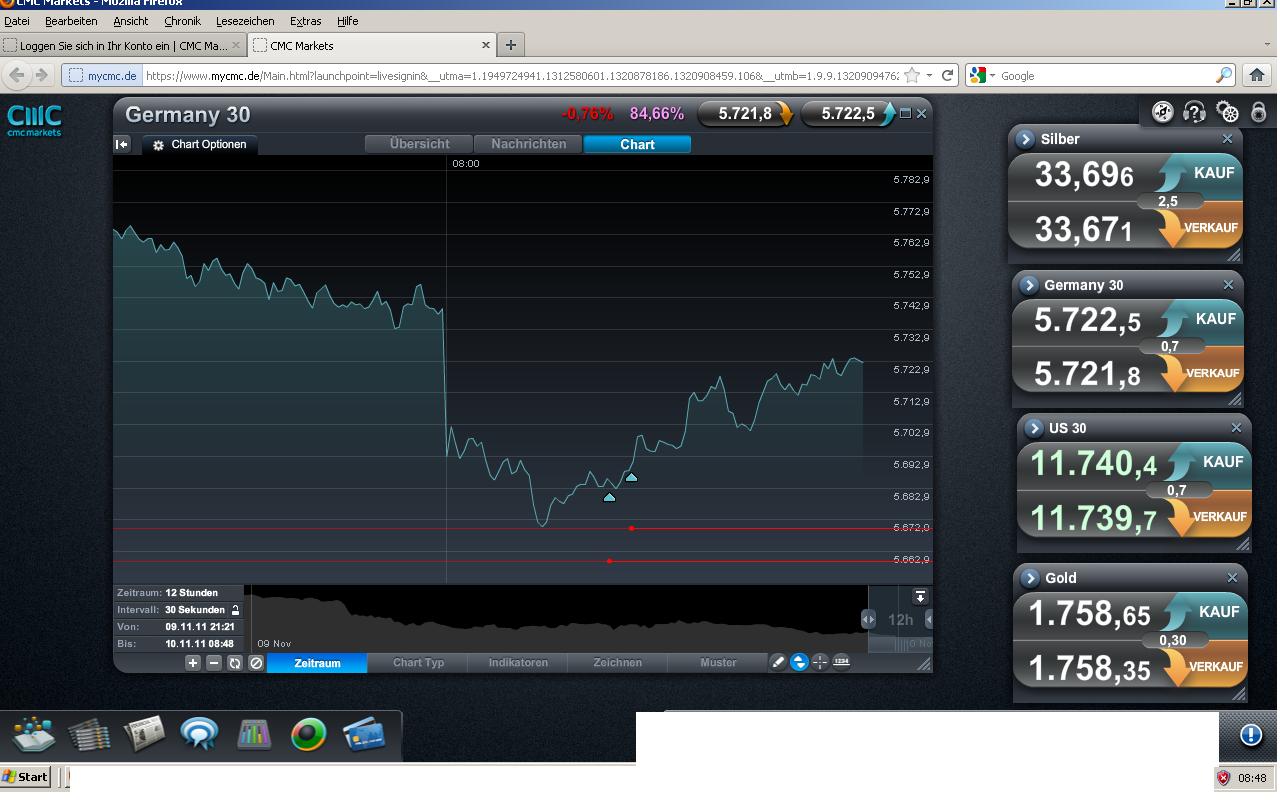Open the Chart Typ tab
The width and height of the screenshot is (1280, 800).
coord(418,663)
